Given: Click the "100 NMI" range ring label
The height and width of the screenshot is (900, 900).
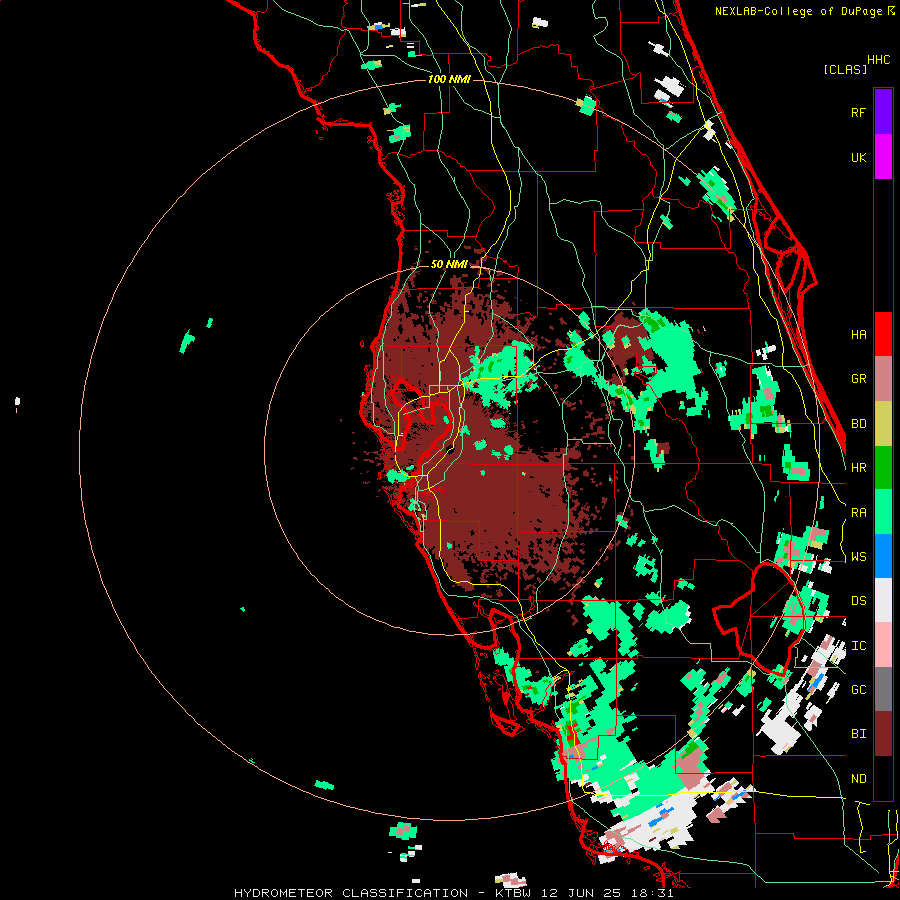Looking at the screenshot, I should click(449, 79).
